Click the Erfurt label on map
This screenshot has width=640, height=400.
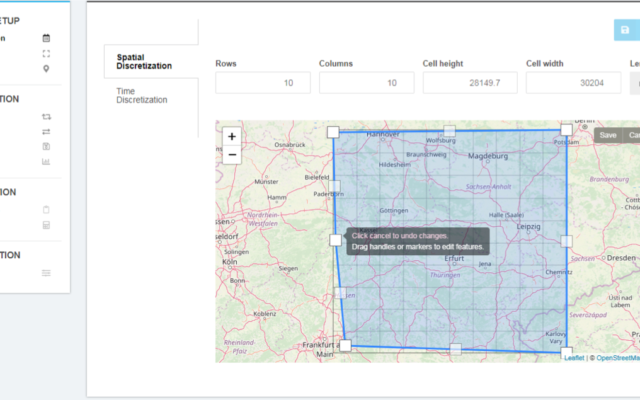coord(454,258)
